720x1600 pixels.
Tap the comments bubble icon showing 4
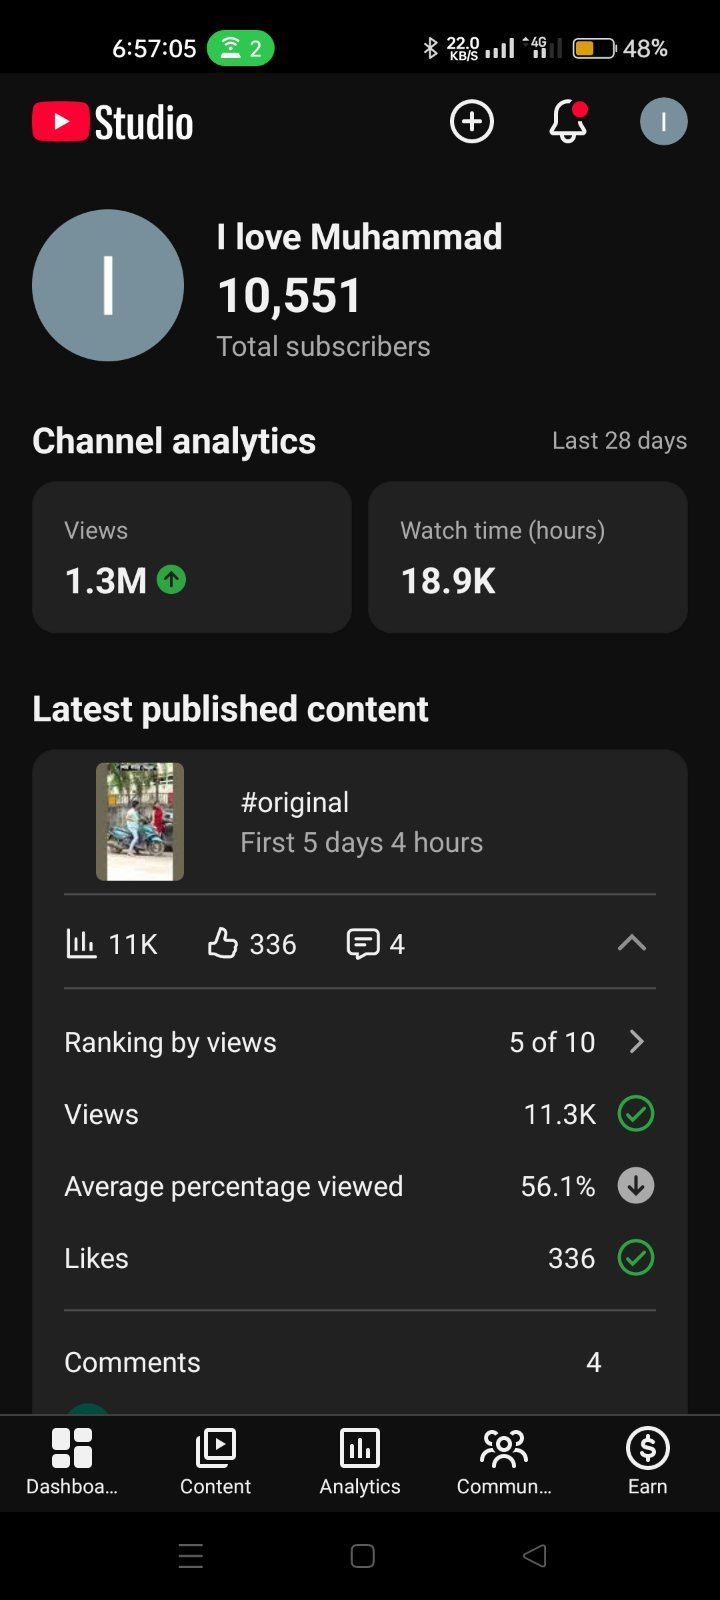[x=362, y=943]
